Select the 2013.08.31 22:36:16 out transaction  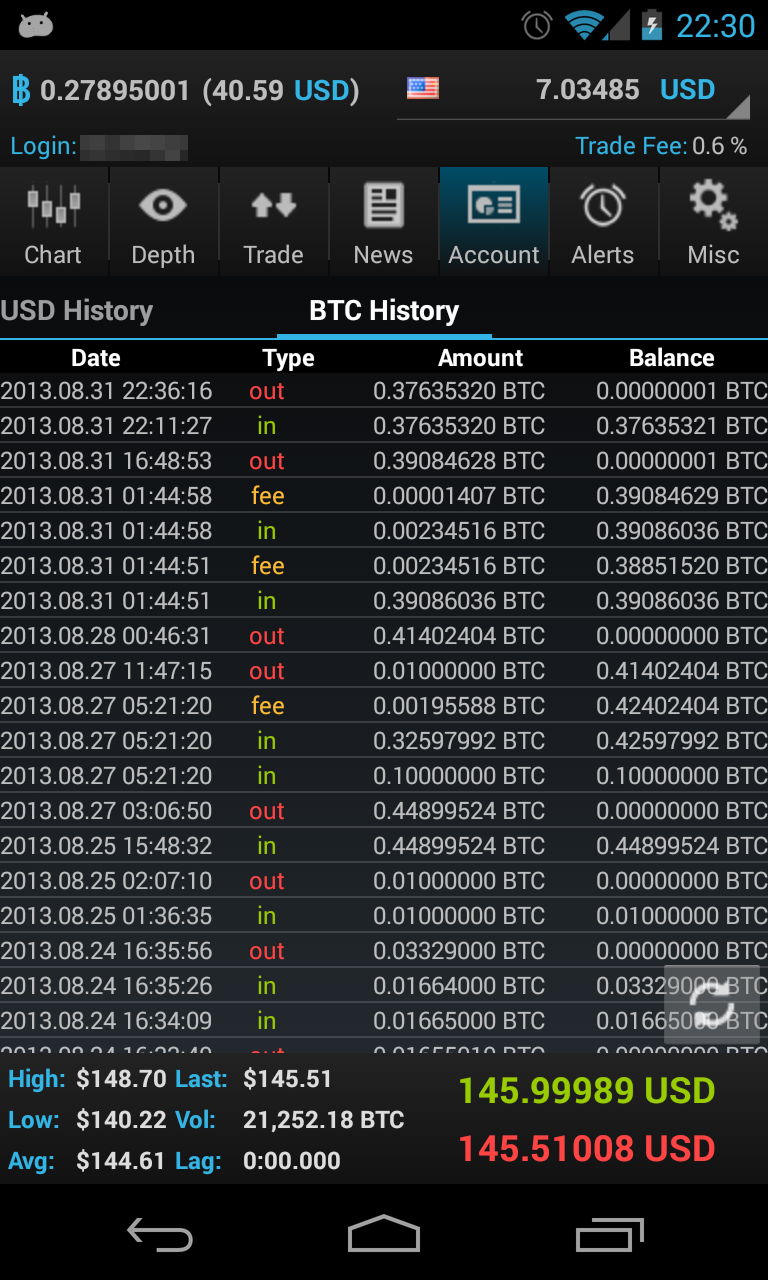tap(384, 391)
